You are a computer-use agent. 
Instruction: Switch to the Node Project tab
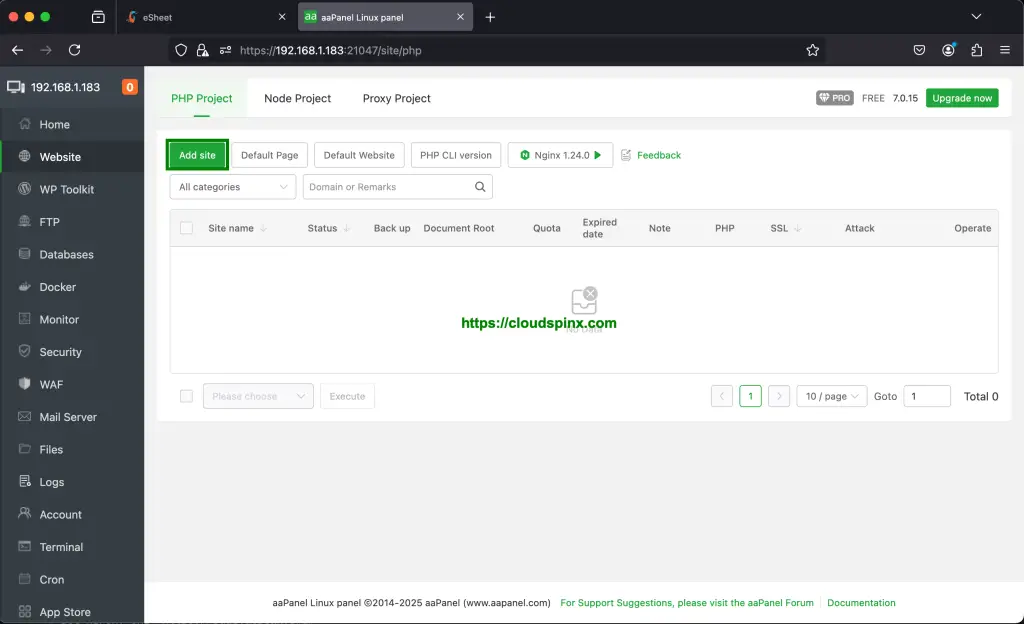tap(297, 98)
